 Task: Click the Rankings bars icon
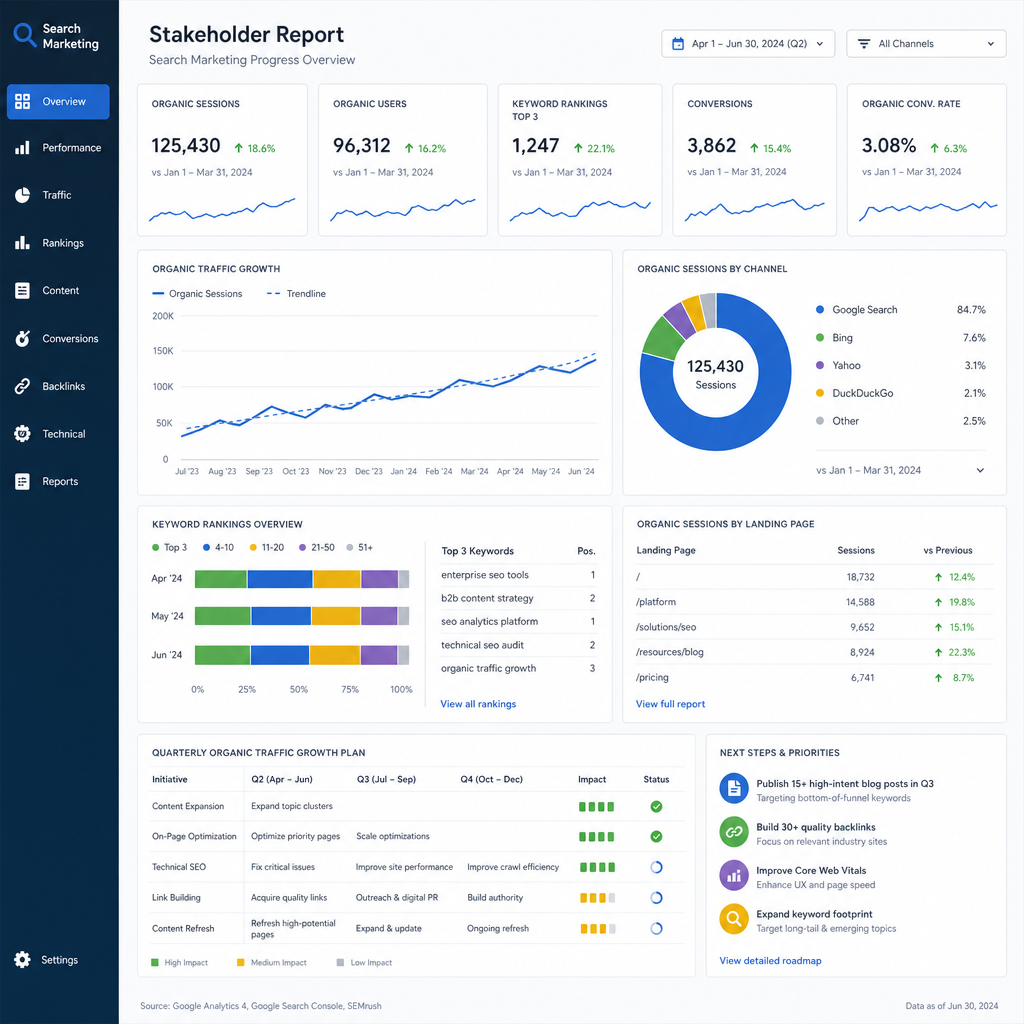pyautogui.click(x=22, y=242)
